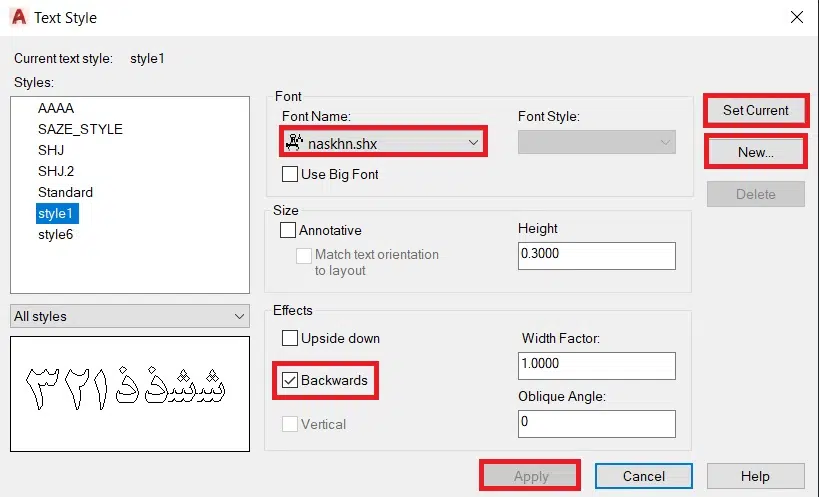Focus the Width Factor field
This screenshot has width=819, height=497.
tap(597, 364)
